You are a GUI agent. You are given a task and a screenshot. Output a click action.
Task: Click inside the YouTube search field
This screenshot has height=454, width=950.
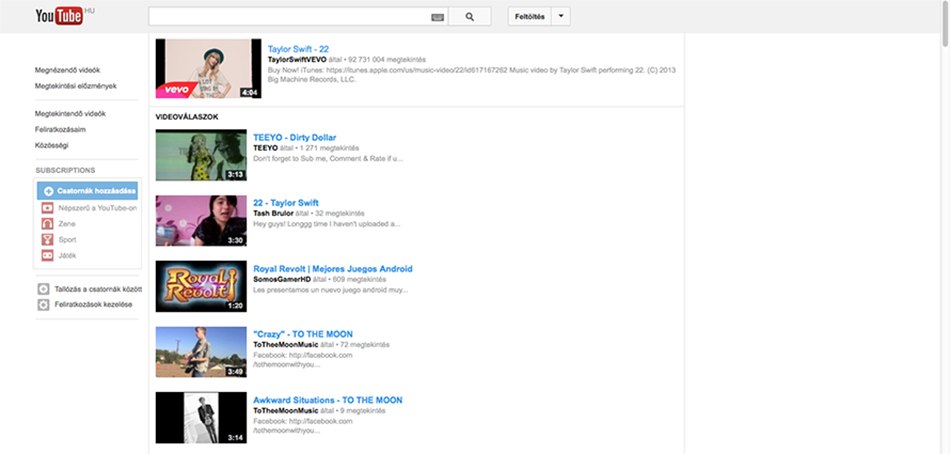click(288, 16)
